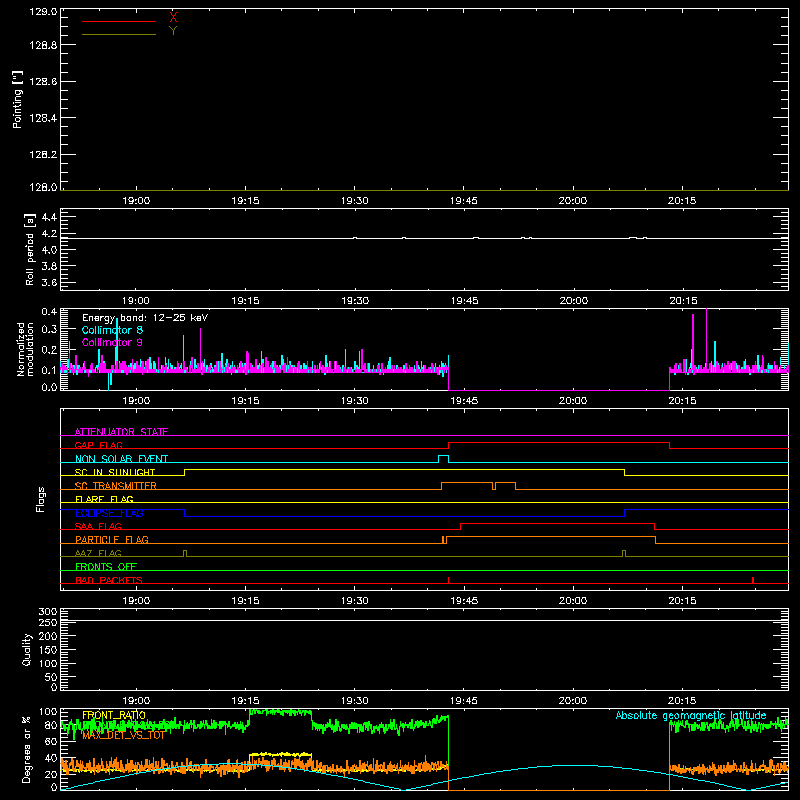
Task: Click the 19:30 label below the modulation plot
Action: coord(355,401)
